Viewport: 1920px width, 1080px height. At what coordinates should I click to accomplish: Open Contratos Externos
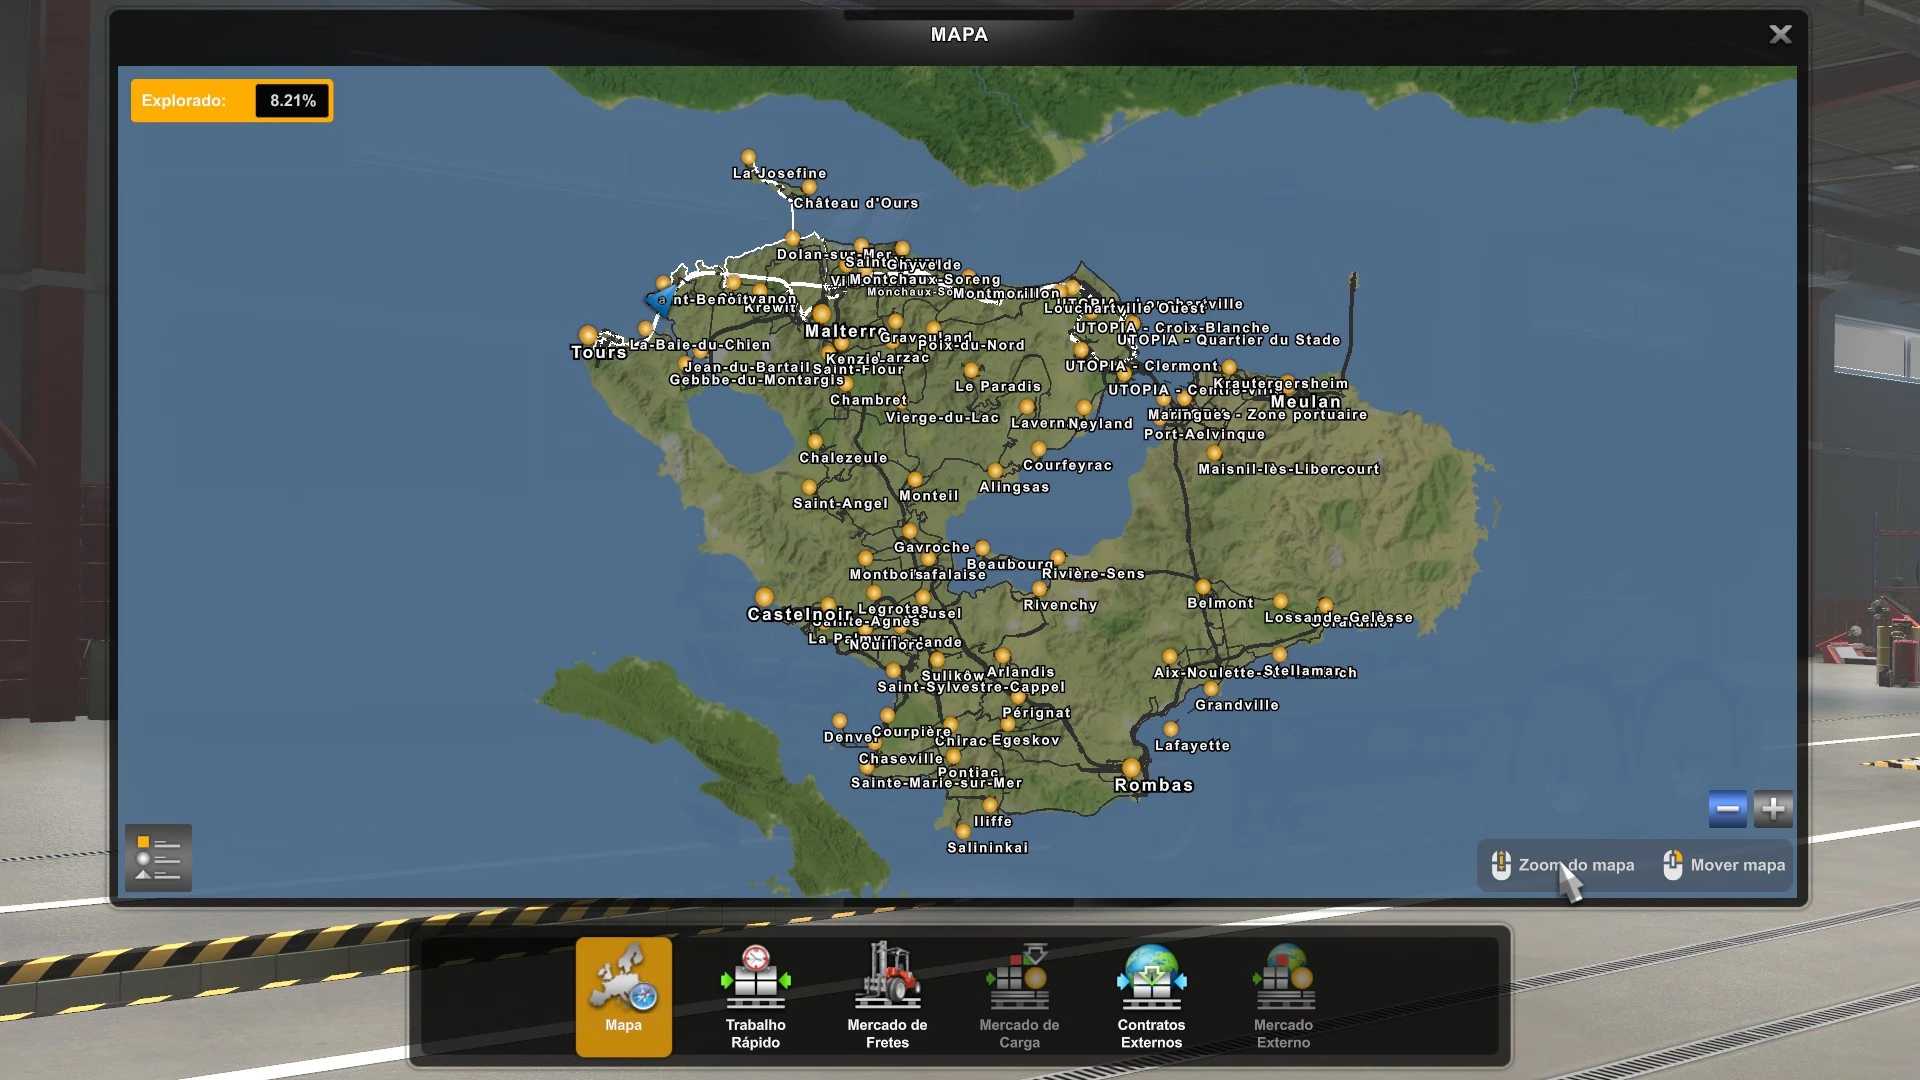[x=1151, y=995]
